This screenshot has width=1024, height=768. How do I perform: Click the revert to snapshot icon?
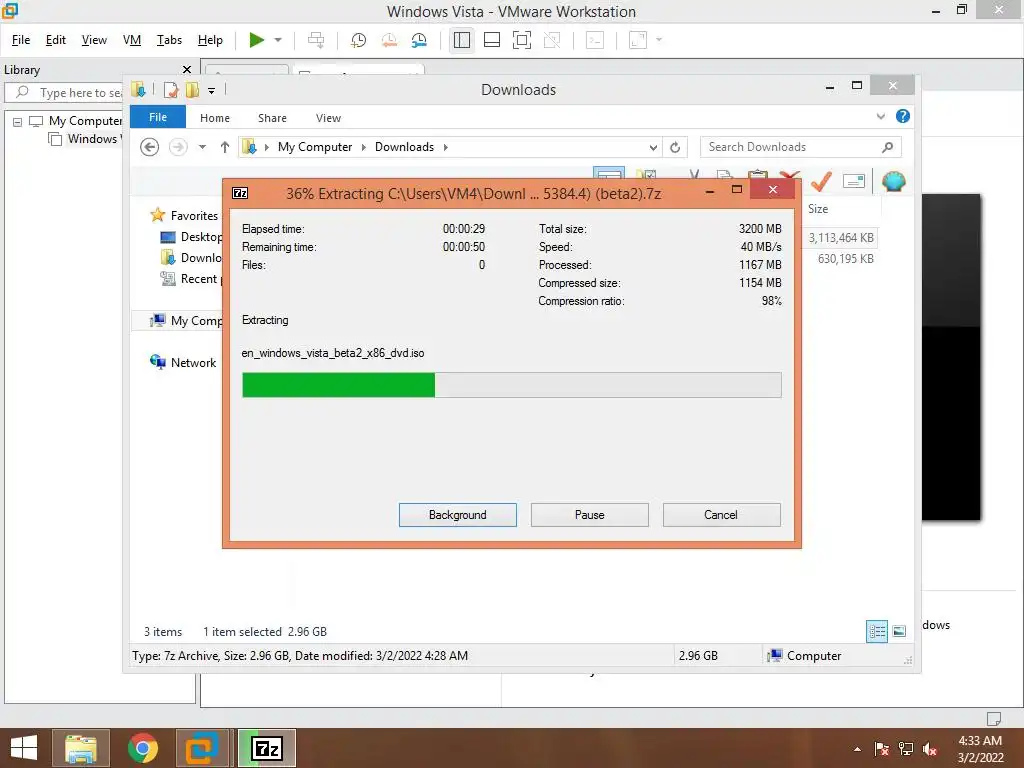(x=389, y=40)
